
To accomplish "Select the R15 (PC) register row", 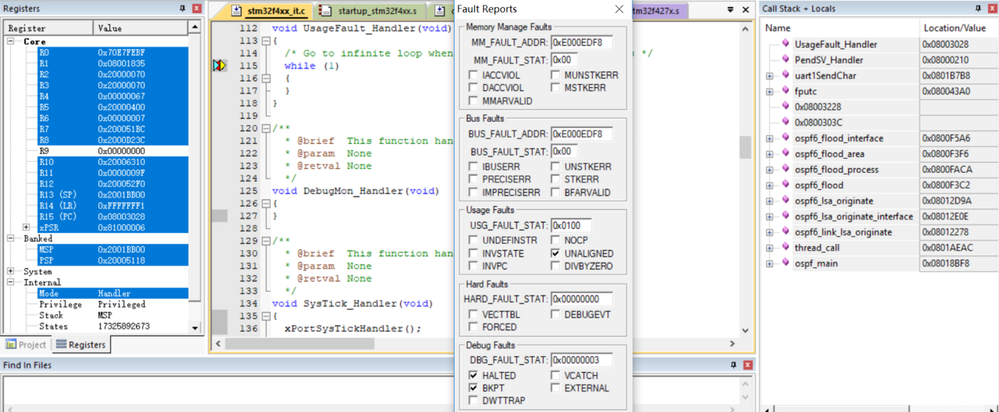I will click(111, 217).
